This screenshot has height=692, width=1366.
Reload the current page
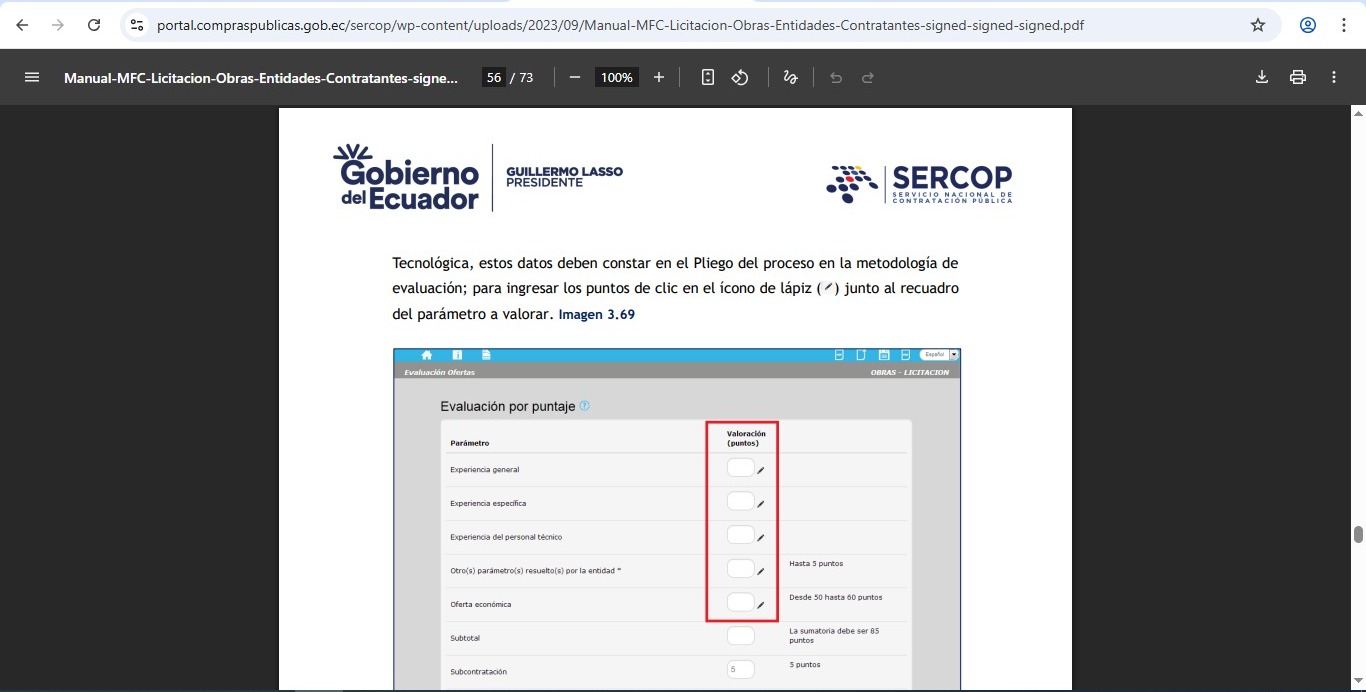(94, 25)
